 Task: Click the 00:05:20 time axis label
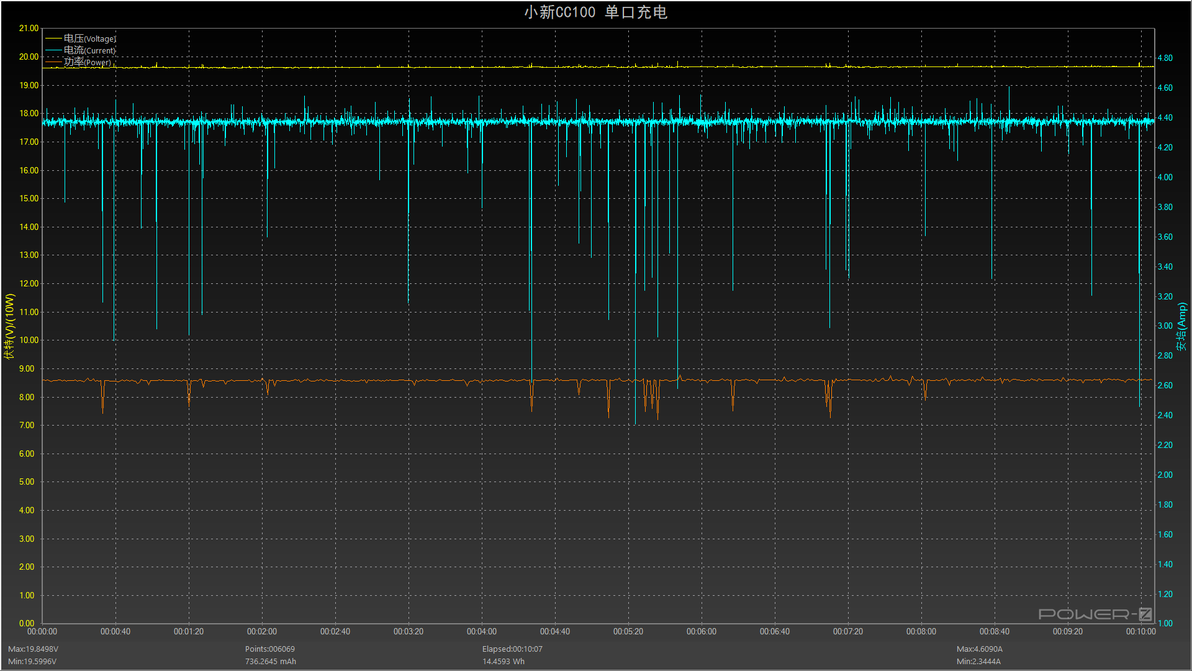click(628, 631)
